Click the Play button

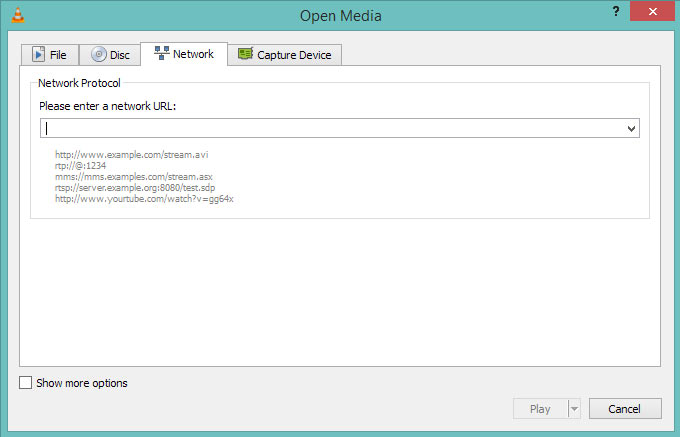(x=540, y=409)
